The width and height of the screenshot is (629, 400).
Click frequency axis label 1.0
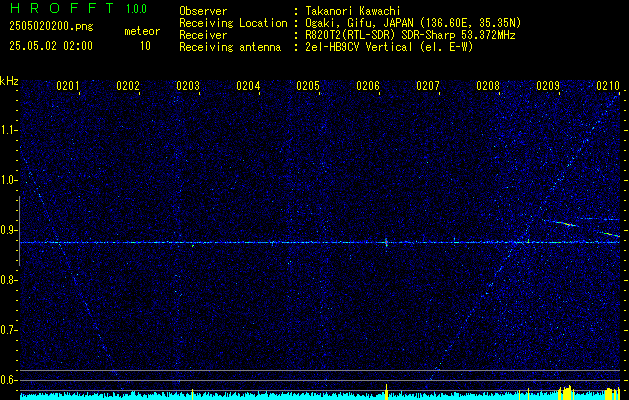(7, 180)
